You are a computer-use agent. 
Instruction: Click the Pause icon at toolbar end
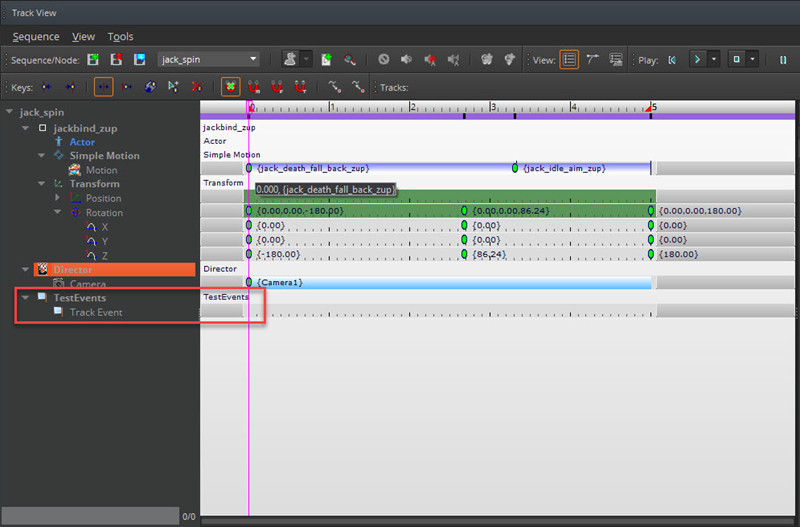point(783,60)
